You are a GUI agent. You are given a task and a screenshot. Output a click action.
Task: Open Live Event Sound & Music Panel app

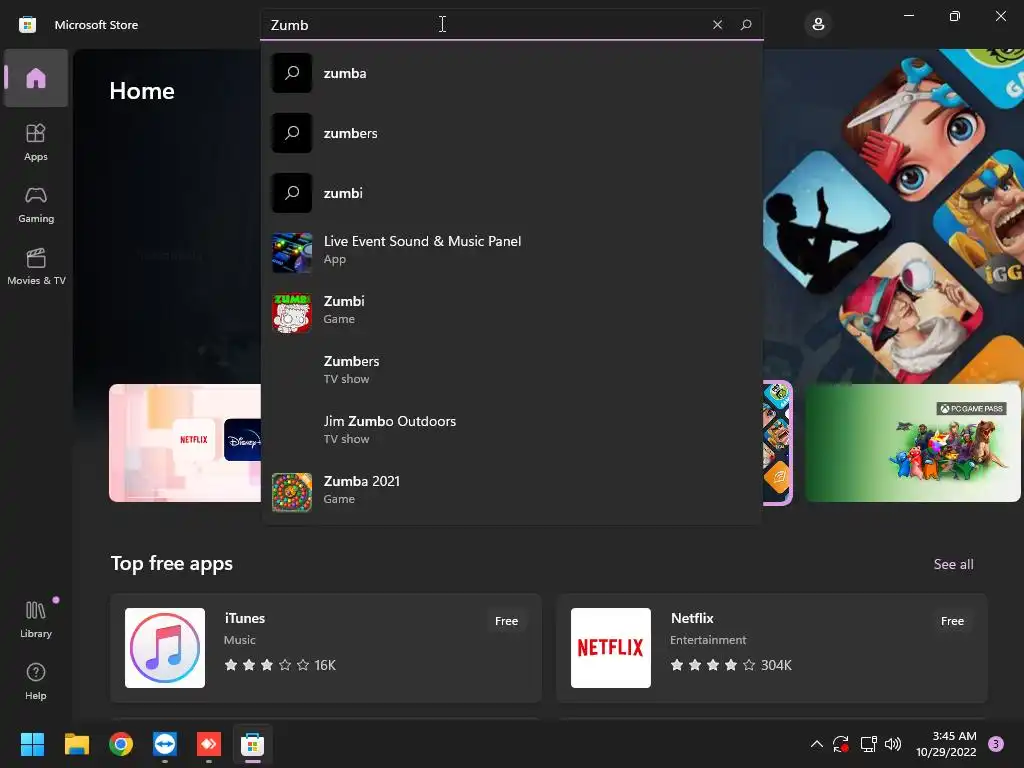(x=511, y=252)
